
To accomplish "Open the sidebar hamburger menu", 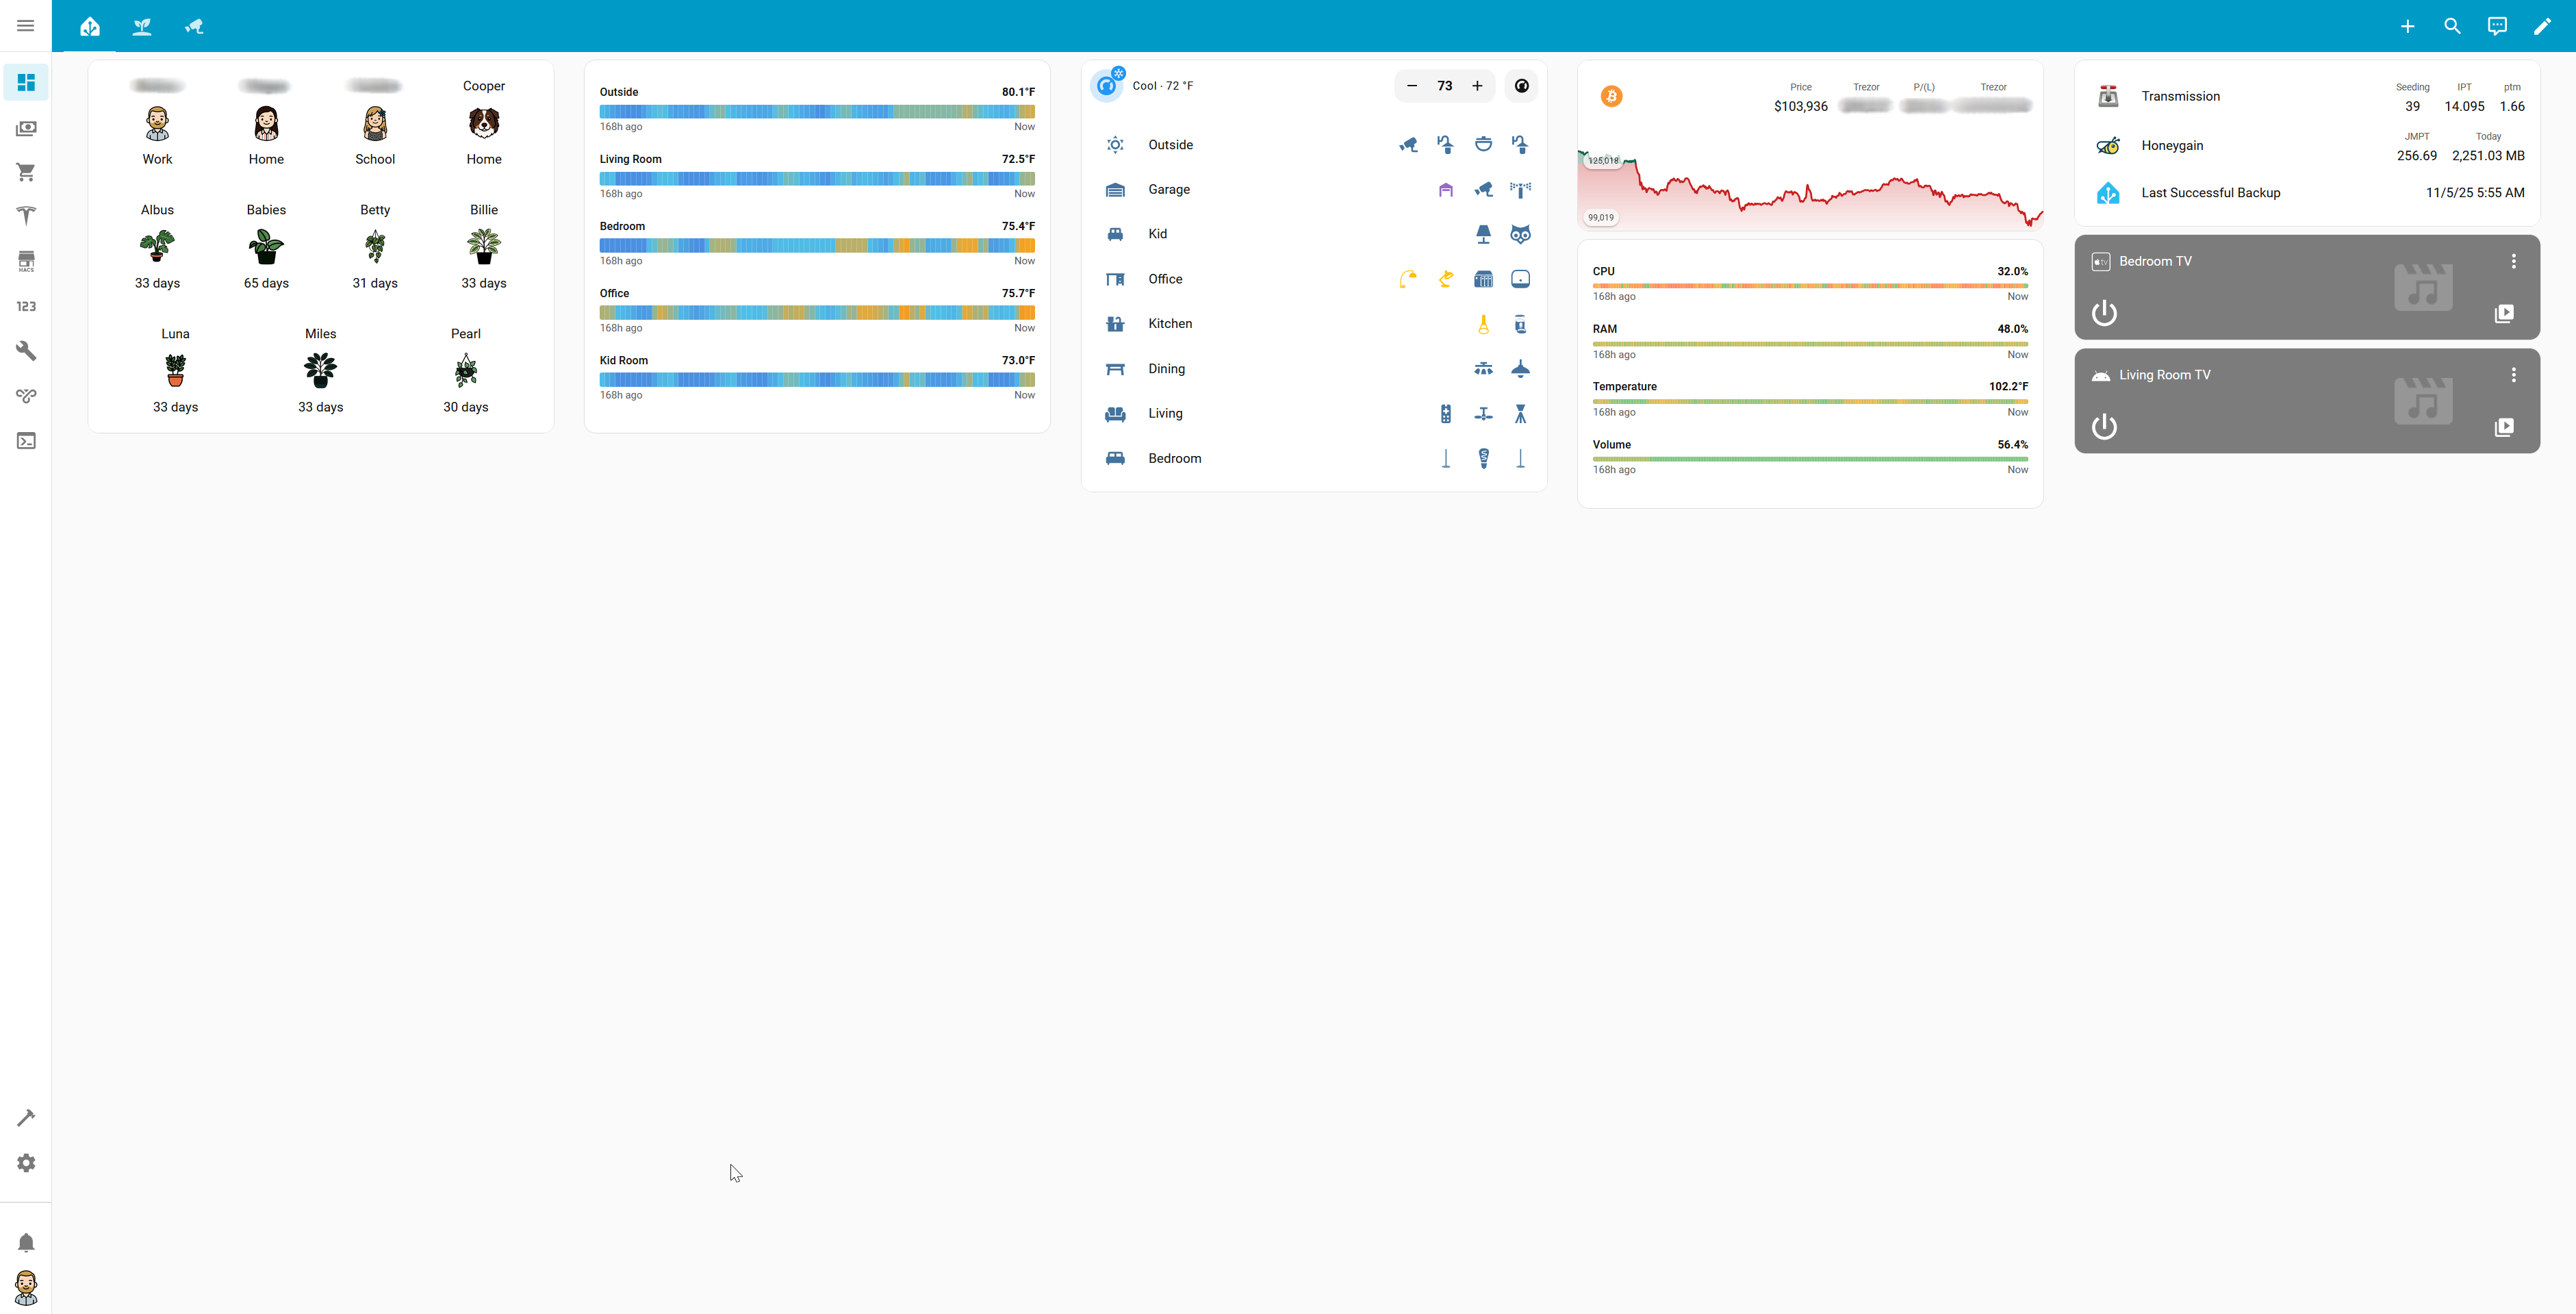I will (26, 25).
